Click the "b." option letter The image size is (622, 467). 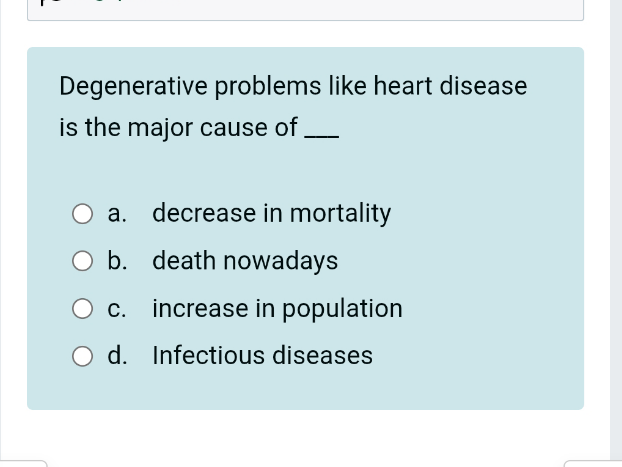pos(118,261)
